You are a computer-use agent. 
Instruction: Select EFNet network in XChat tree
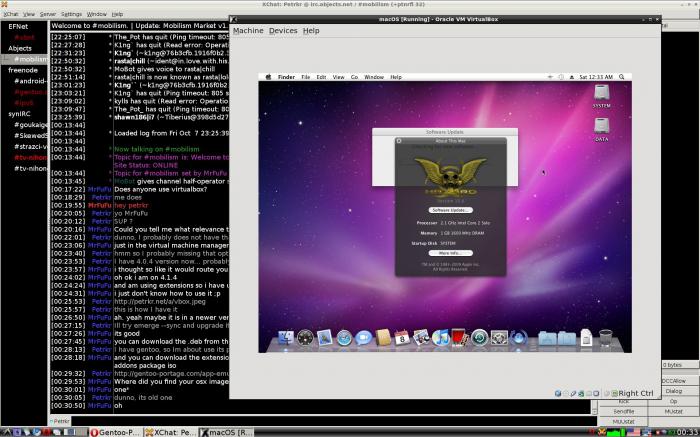[18, 26]
